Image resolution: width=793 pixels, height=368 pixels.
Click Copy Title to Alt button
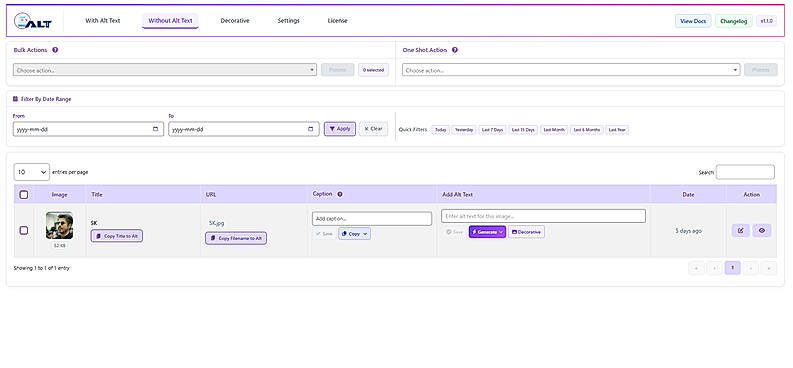tap(117, 236)
